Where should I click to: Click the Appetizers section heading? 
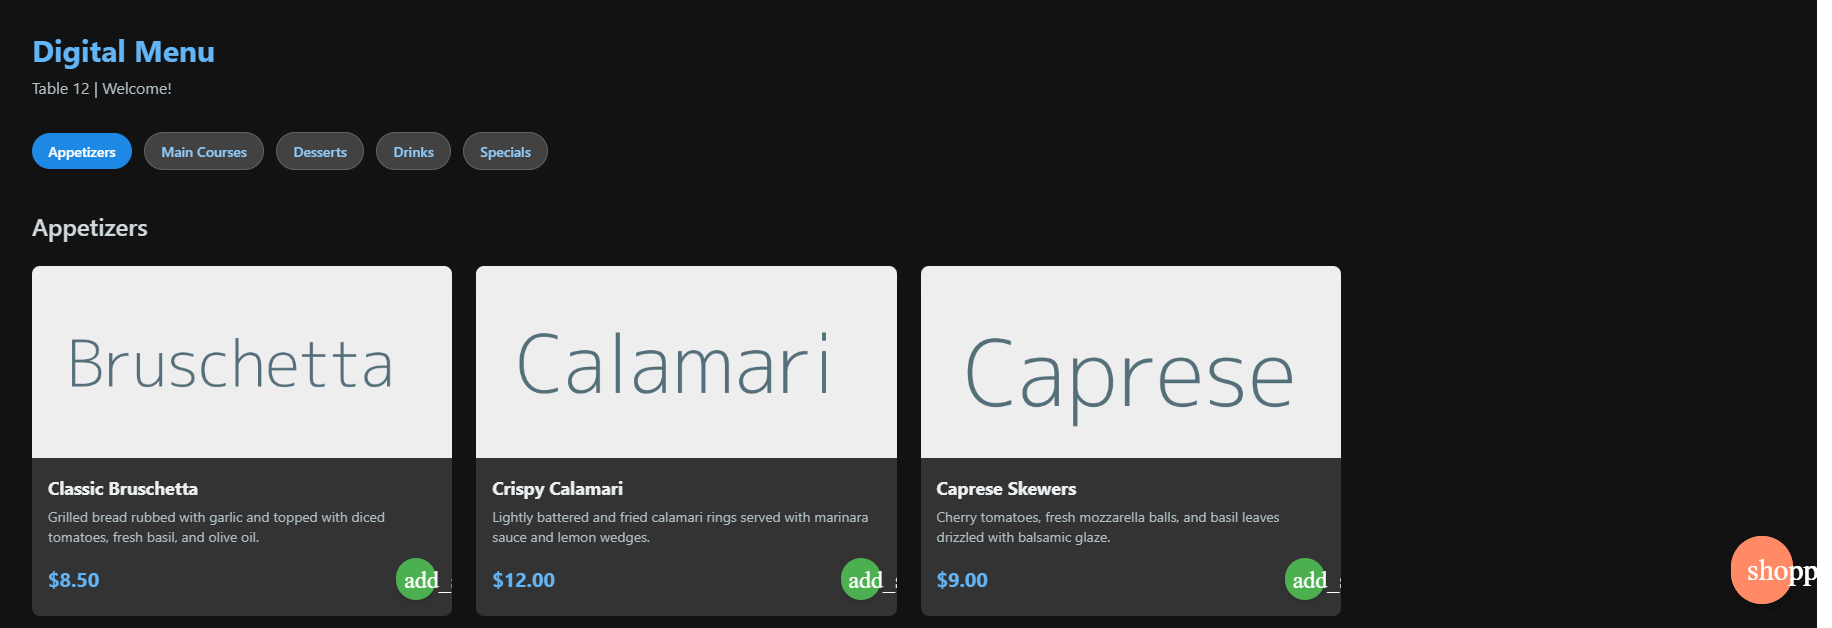[x=90, y=228]
